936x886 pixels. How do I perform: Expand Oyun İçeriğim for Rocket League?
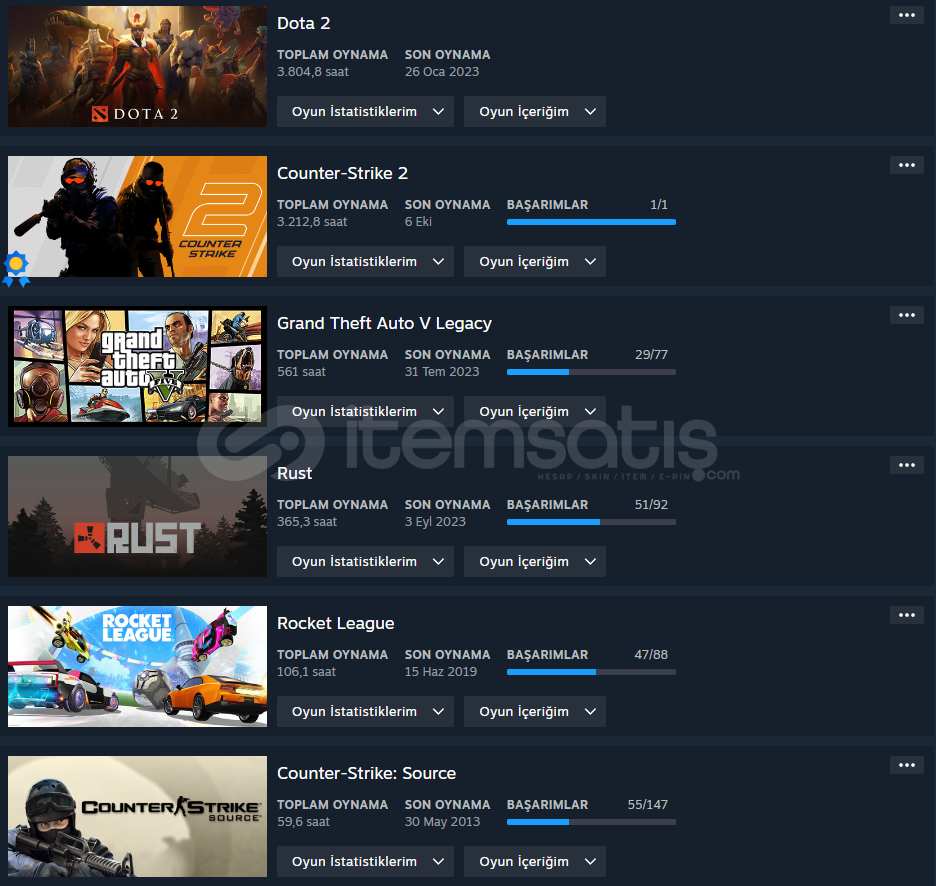[x=534, y=711]
